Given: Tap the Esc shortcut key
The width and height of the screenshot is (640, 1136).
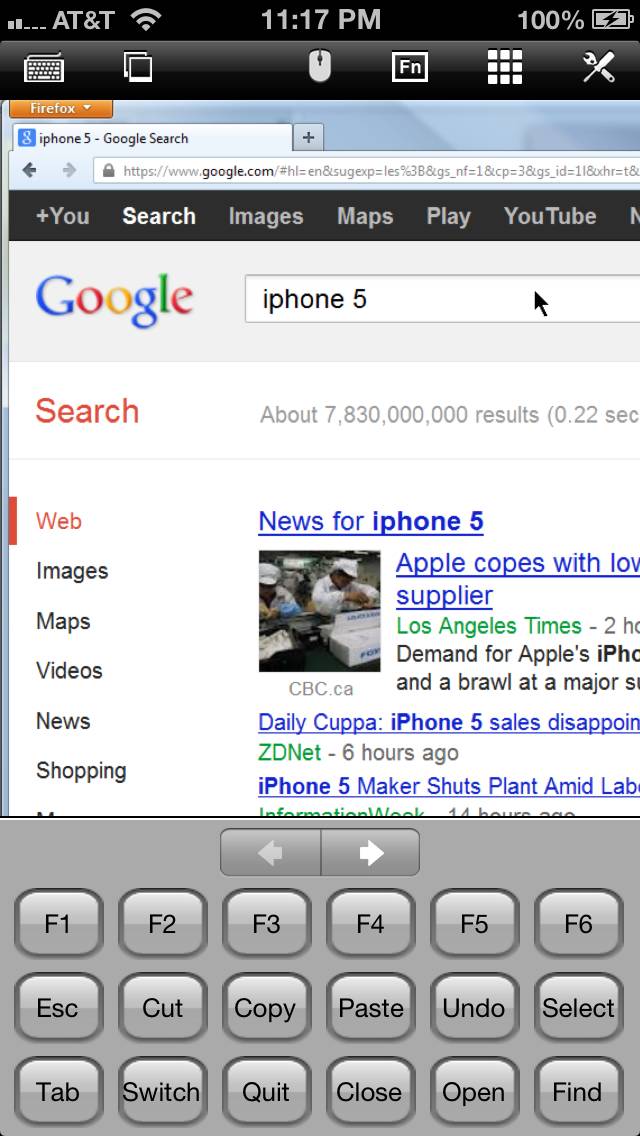Looking at the screenshot, I should [x=58, y=1008].
